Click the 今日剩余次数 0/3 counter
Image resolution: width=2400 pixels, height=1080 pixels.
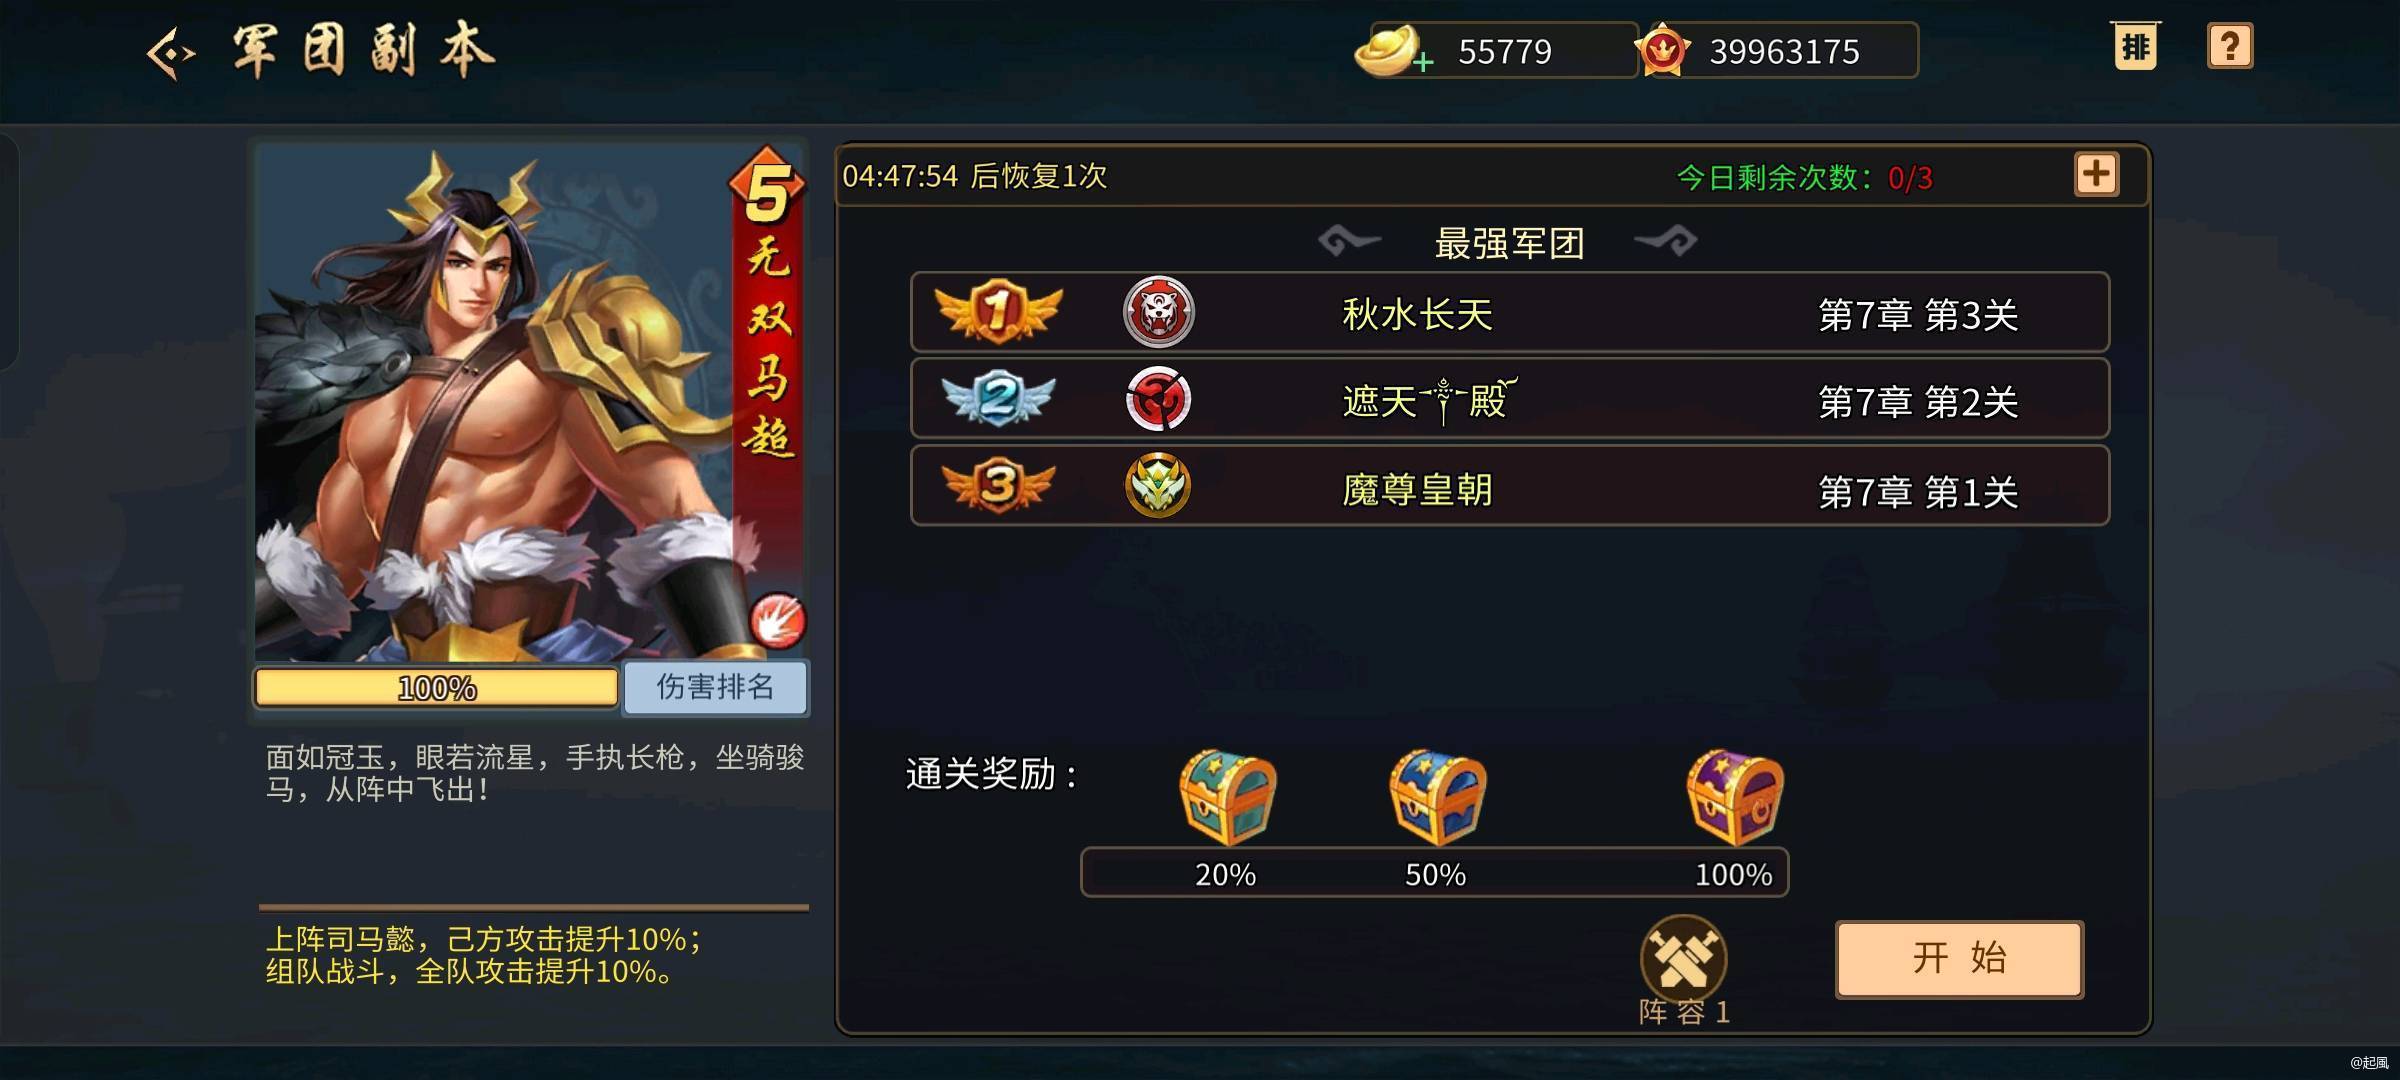point(1805,178)
